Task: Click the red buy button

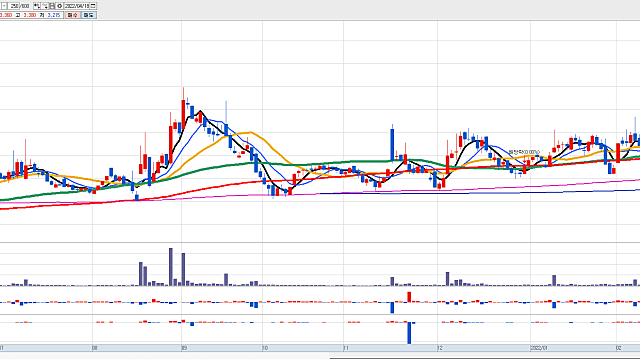Action: [x=73, y=15]
